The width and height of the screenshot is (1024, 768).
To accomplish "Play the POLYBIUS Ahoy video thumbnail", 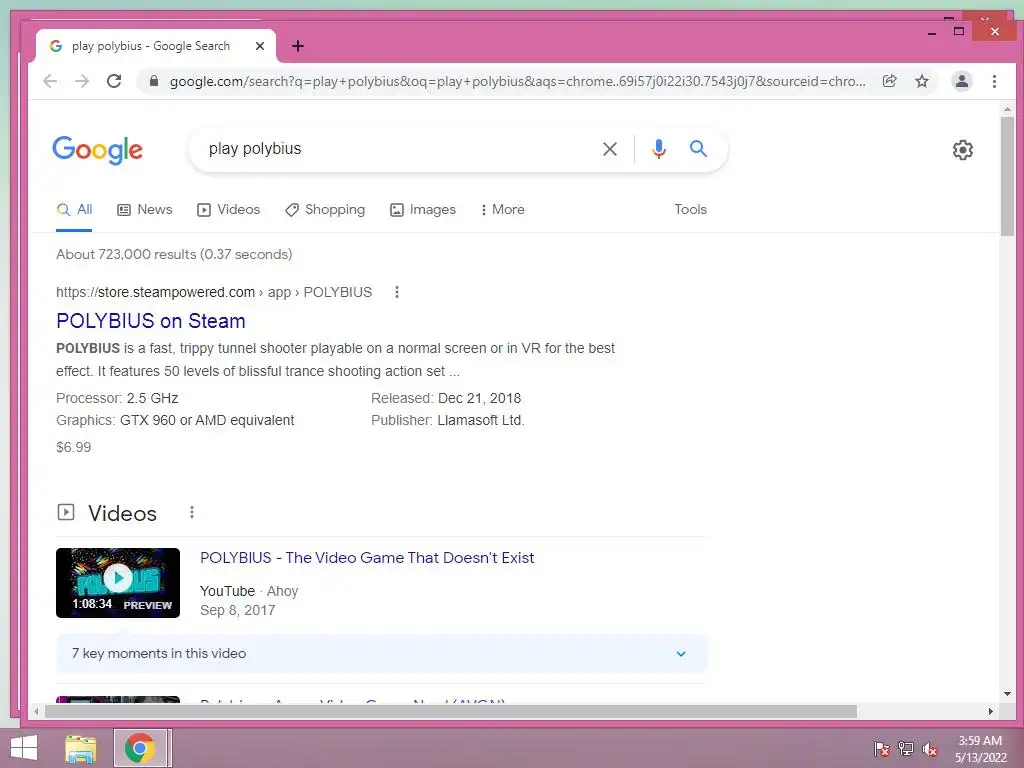I will click(x=118, y=583).
